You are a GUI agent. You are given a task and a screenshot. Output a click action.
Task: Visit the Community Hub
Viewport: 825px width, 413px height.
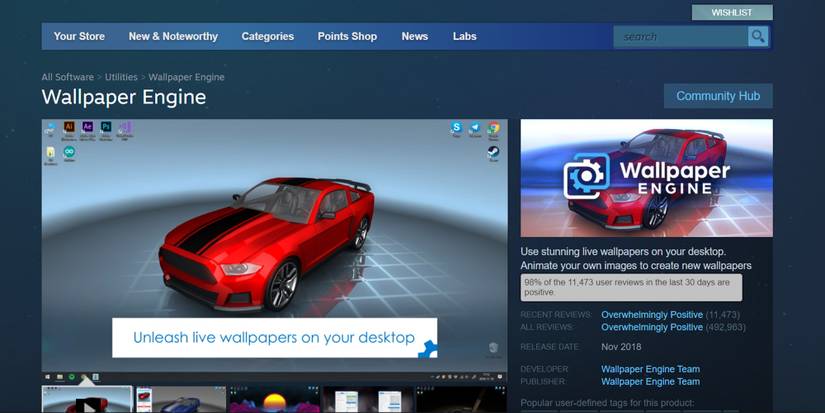tap(717, 96)
